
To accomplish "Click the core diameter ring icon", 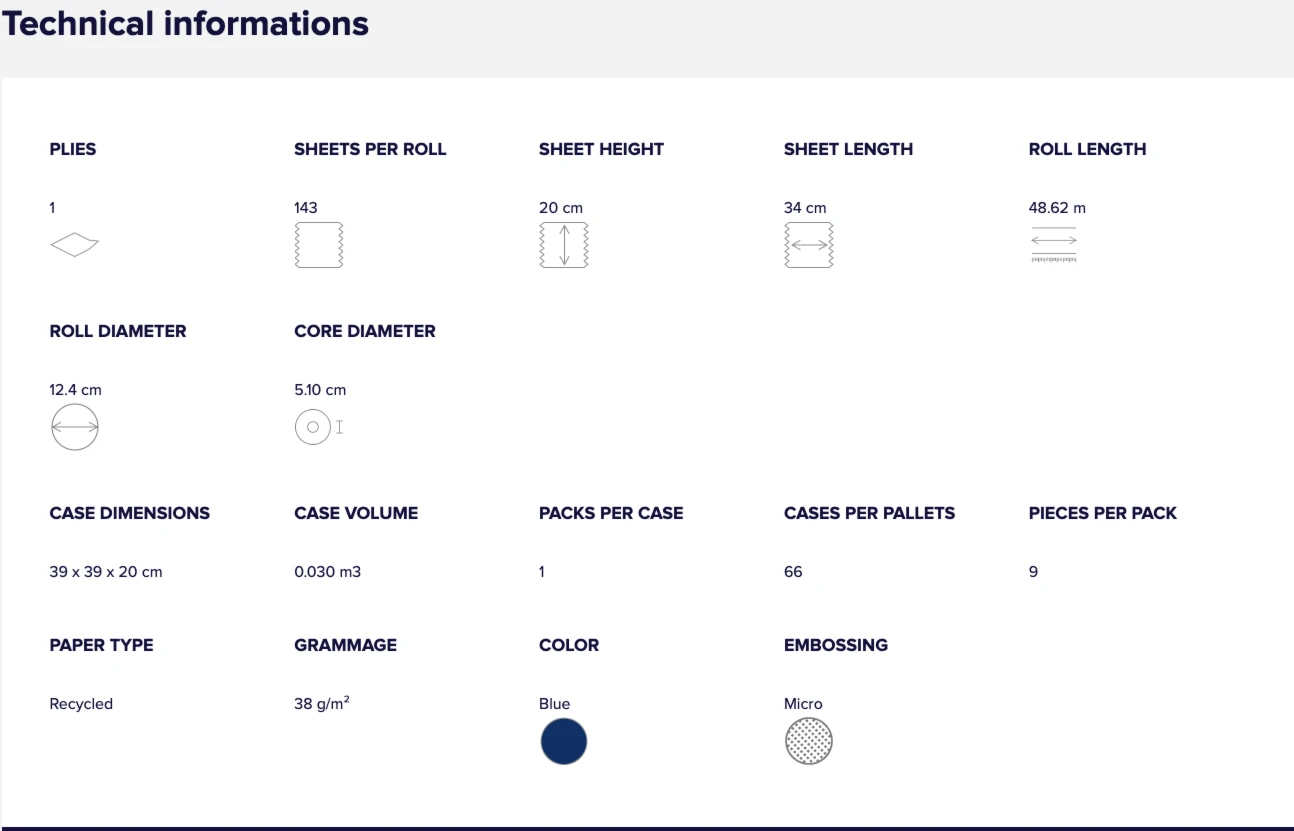I will pyautogui.click(x=319, y=427).
